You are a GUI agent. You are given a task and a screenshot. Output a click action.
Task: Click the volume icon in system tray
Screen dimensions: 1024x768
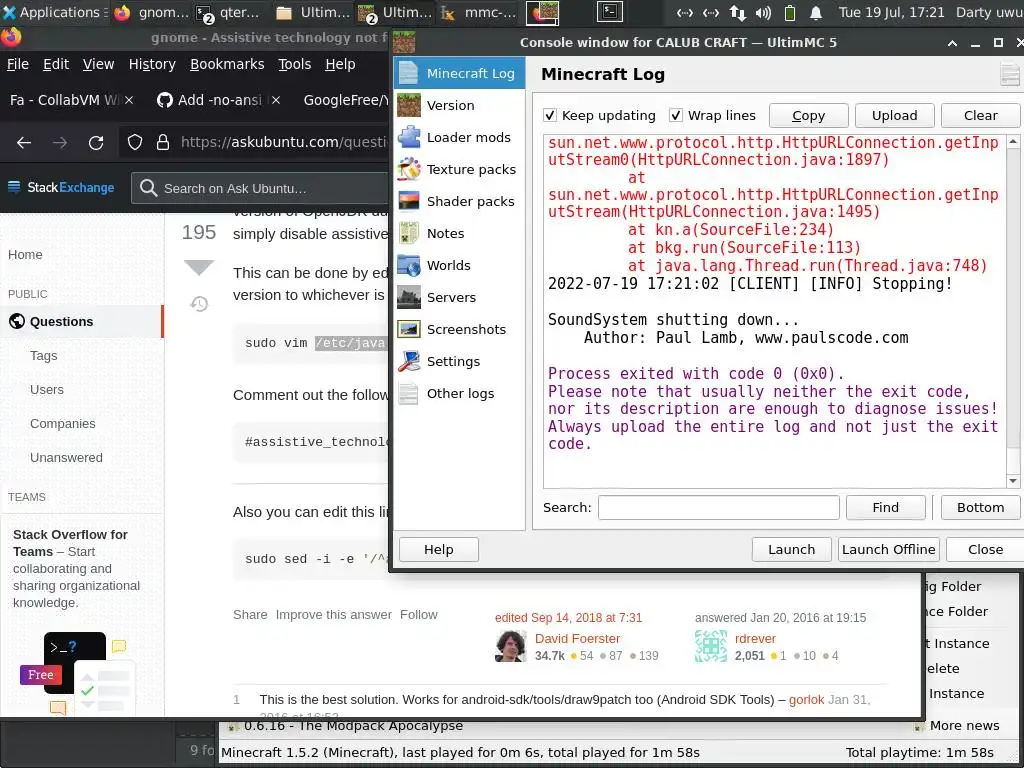(763, 12)
